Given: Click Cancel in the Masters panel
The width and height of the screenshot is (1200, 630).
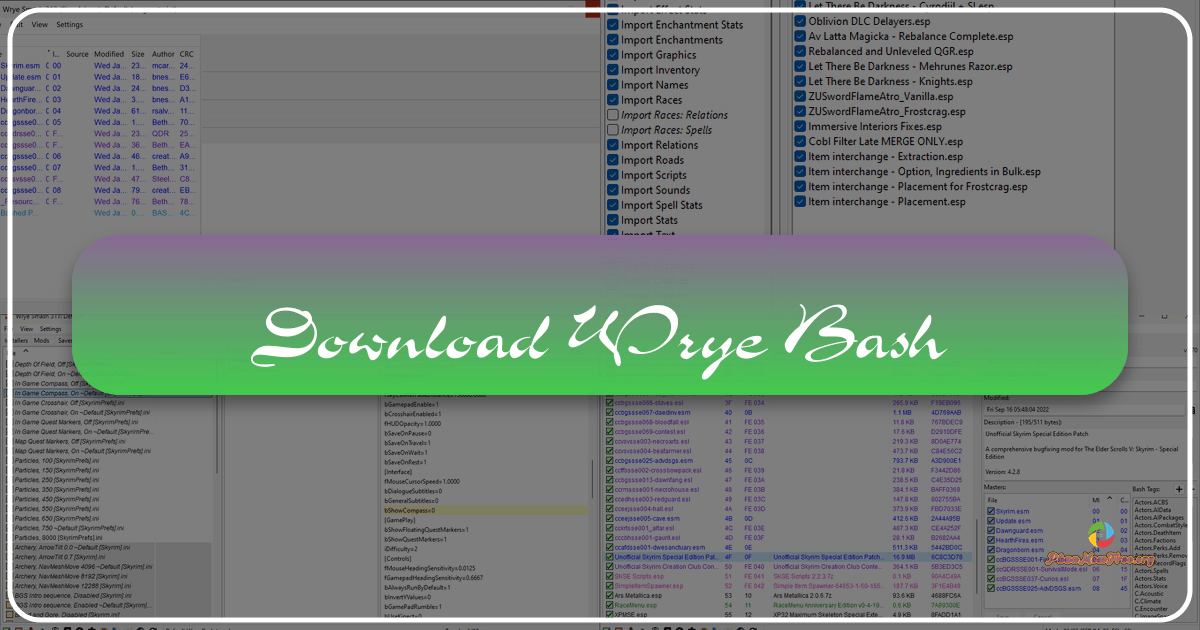Looking at the screenshot, I should (1043, 616).
